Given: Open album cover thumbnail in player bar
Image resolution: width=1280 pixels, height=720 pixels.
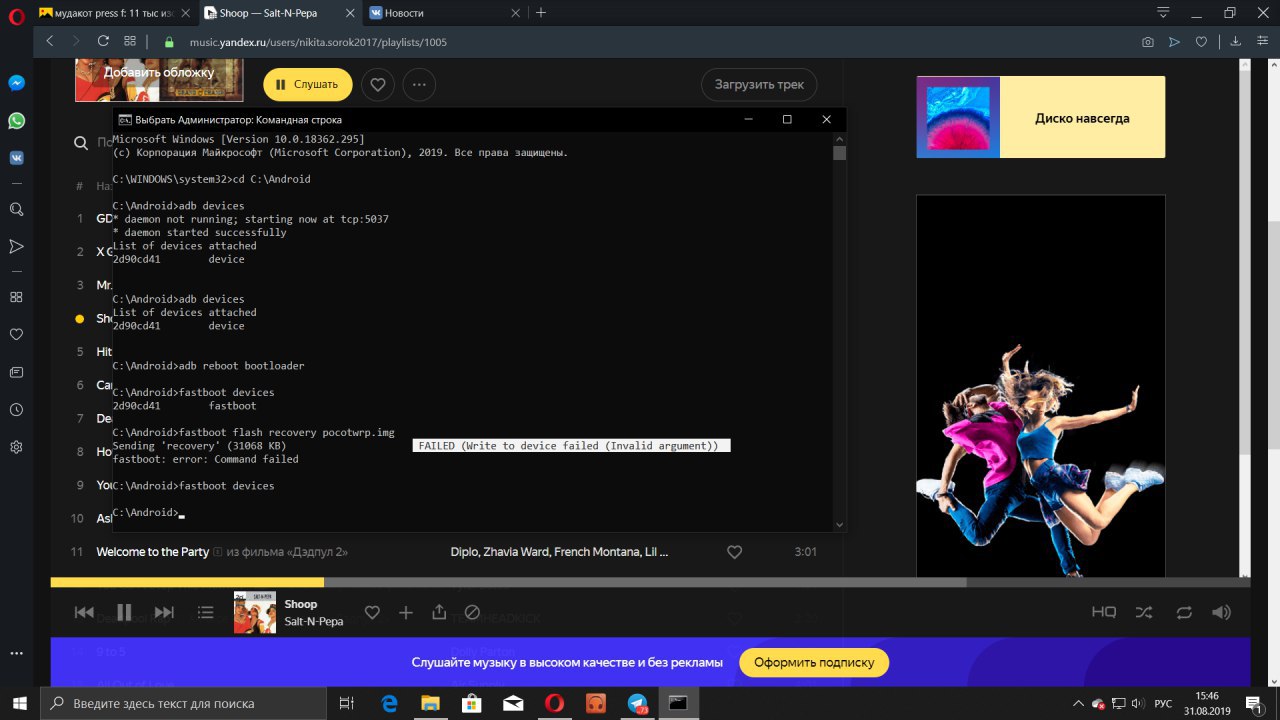Looking at the screenshot, I should (255, 612).
